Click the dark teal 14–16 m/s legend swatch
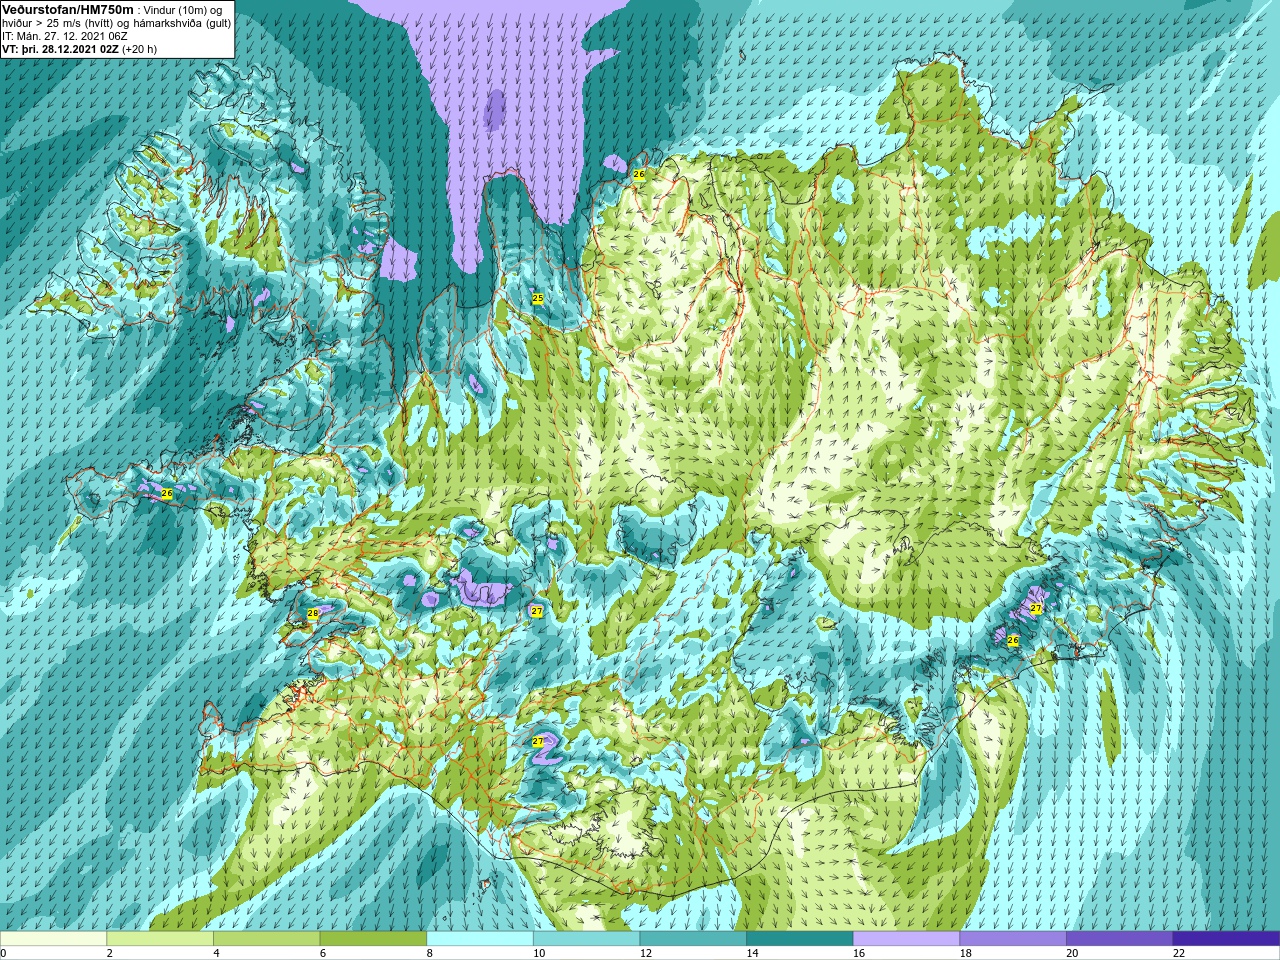The image size is (1280, 960). point(800,939)
